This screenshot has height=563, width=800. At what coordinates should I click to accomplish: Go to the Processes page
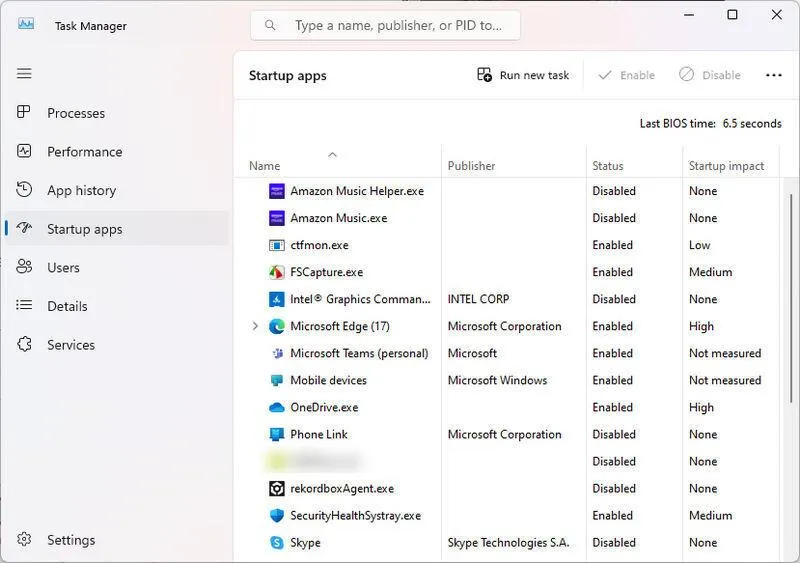pyautogui.click(x=117, y=113)
